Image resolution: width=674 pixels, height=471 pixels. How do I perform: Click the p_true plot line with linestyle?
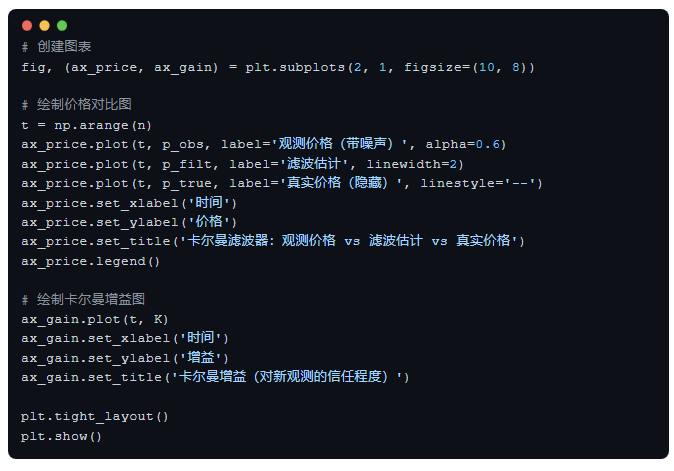(x=282, y=183)
